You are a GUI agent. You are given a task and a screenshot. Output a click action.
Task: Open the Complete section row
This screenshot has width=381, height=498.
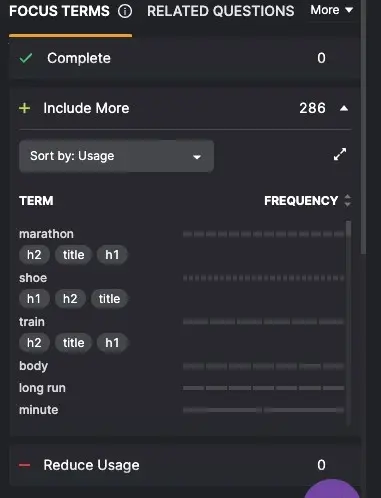click(x=185, y=58)
